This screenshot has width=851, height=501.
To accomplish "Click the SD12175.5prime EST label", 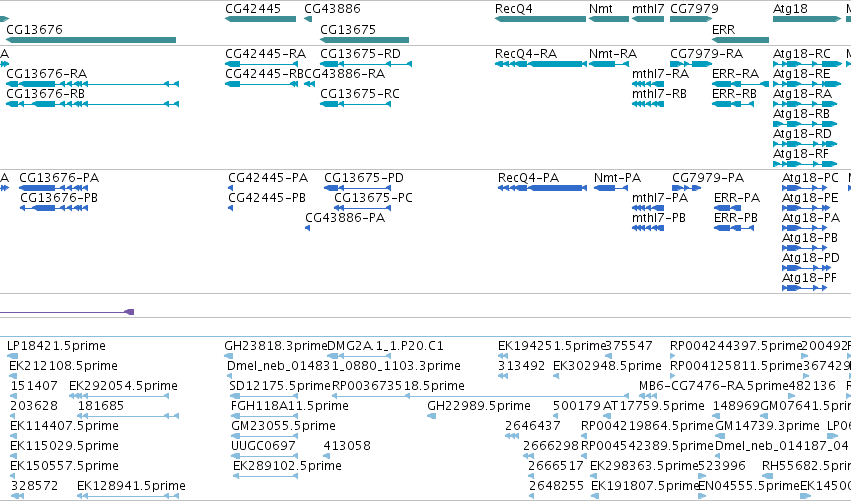I will tap(280, 386).
